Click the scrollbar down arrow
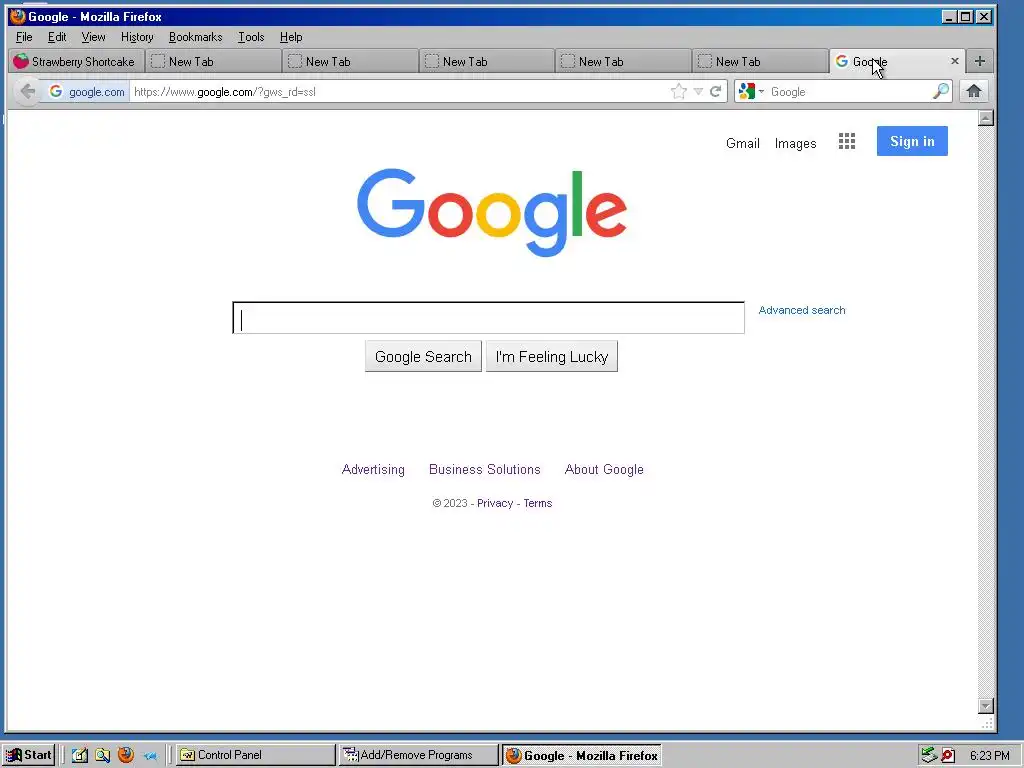The width and height of the screenshot is (1024, 768). [x=985, y=706]
